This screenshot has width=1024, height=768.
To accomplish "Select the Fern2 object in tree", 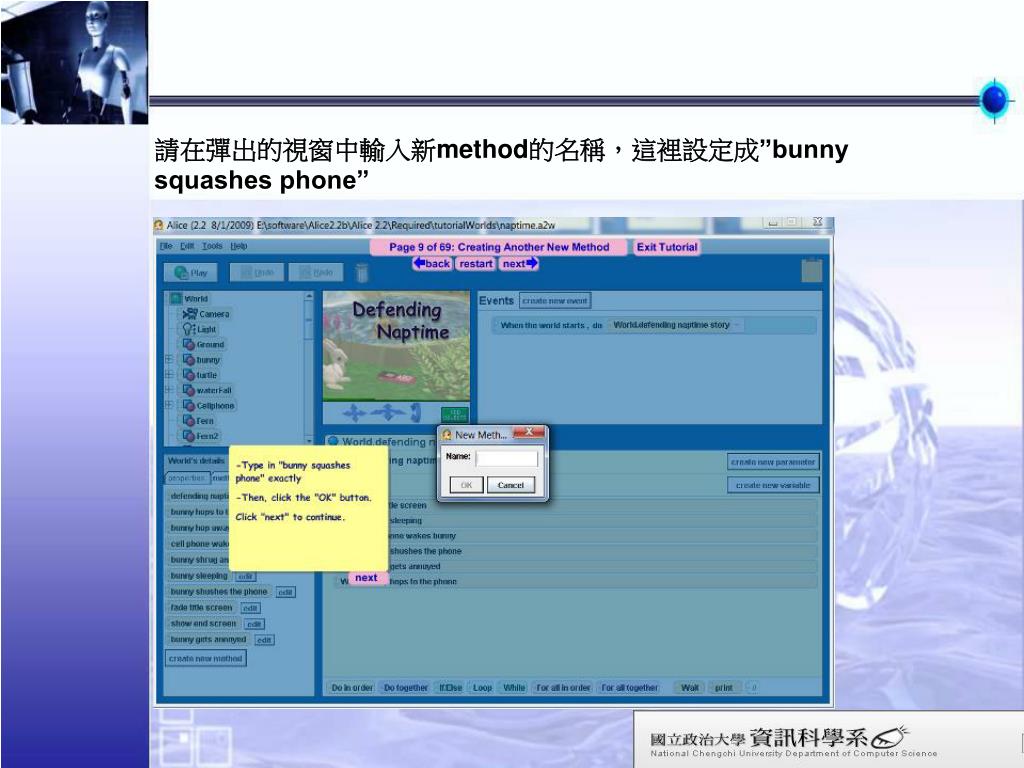I will click(201, 436).
